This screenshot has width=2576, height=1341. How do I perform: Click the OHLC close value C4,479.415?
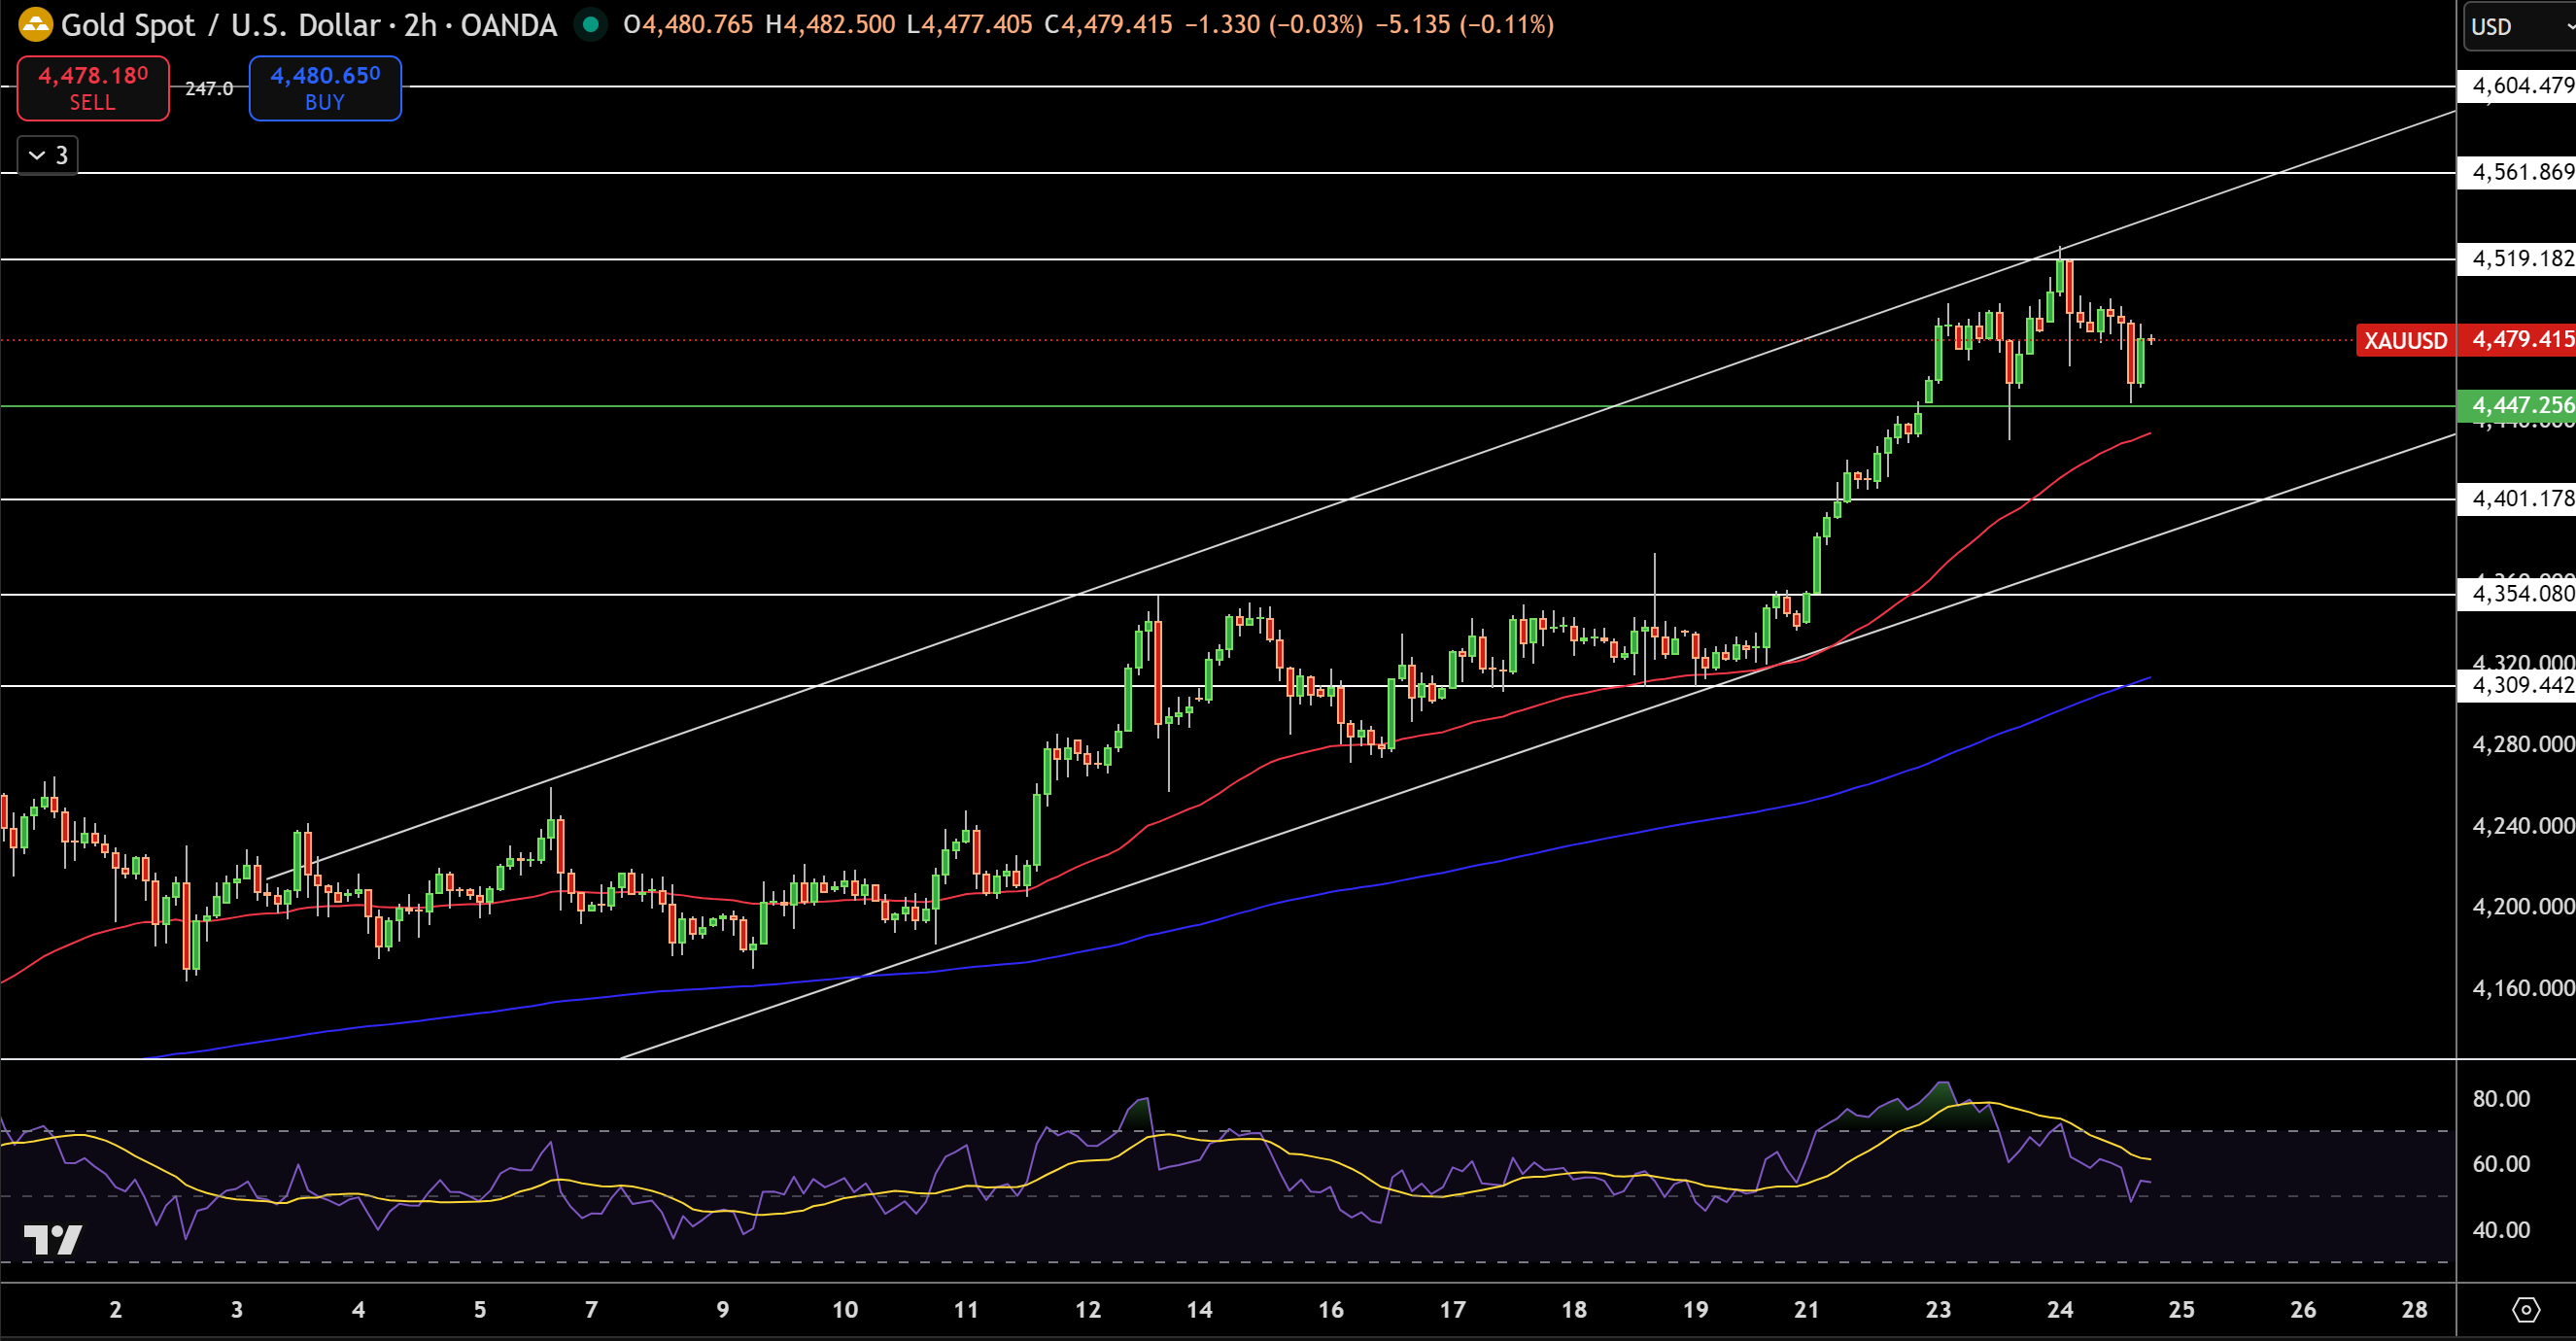[x=1108, y=24]
